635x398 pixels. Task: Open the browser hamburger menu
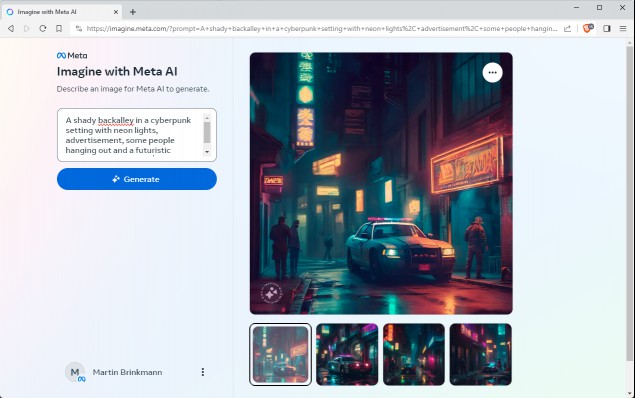click(x=623, y=28)
